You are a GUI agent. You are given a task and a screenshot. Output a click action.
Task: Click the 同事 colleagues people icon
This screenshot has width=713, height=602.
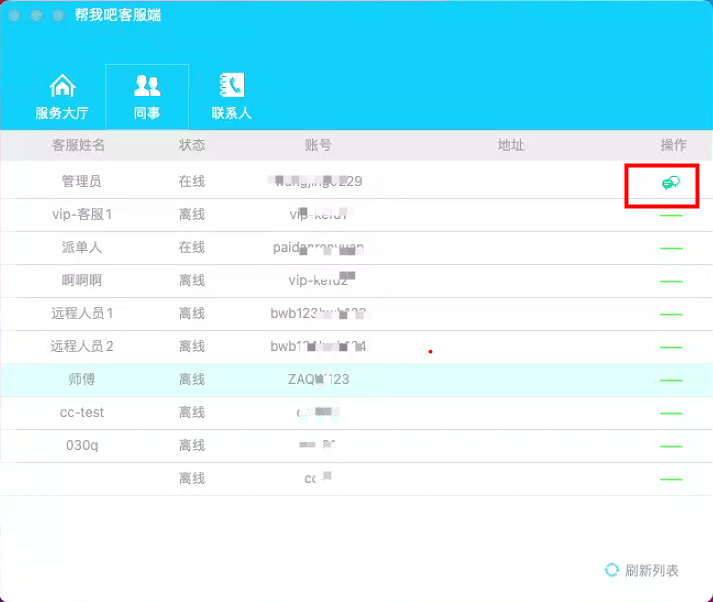pos(147,85)
